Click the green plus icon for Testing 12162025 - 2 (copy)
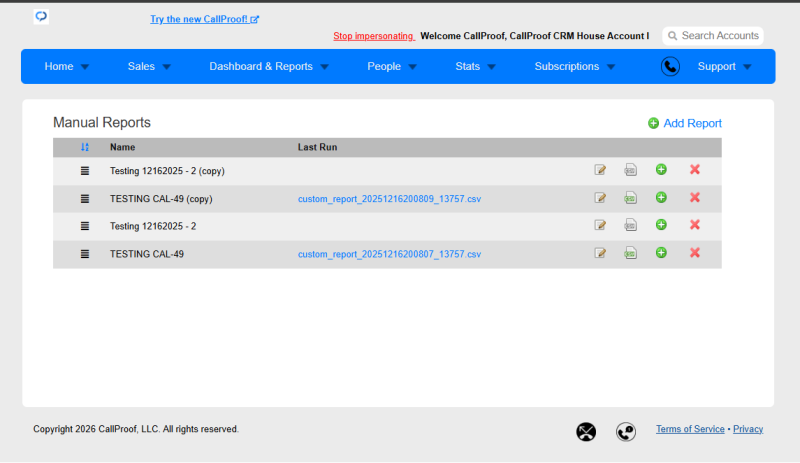This screenshot has height=463, width=800. pyautogui.click(x=661, y=169)
